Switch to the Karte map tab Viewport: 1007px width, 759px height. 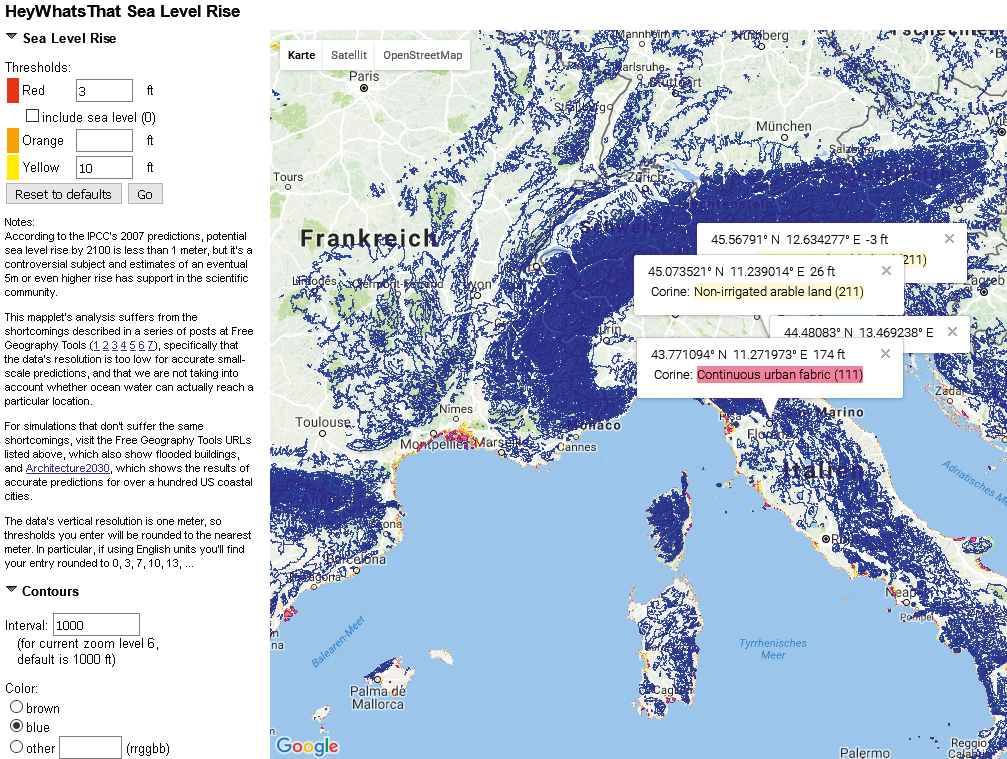pyautogui.click(x=301, y=55)
